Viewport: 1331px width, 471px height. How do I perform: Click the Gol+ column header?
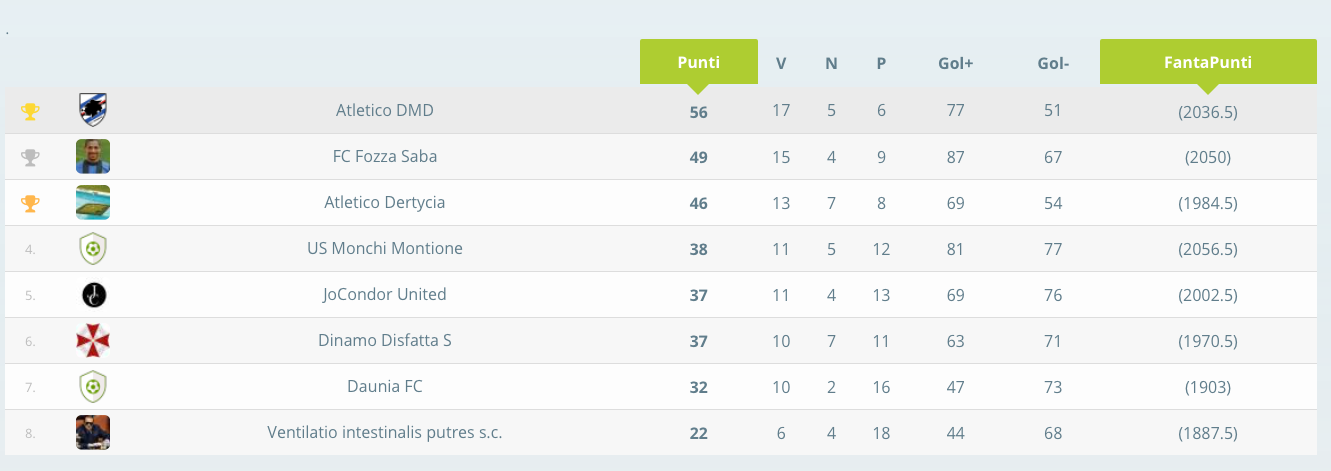[956, 63]
